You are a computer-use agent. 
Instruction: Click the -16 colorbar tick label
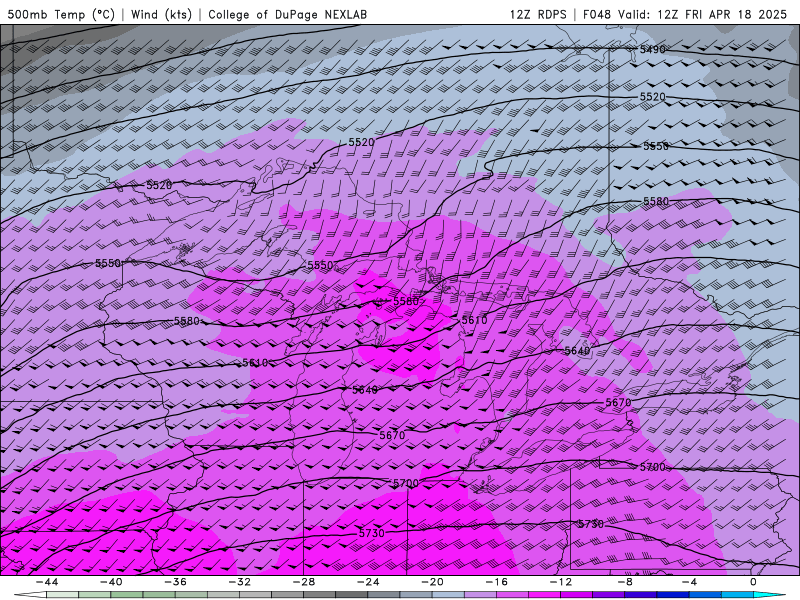[x=496, y=582]
